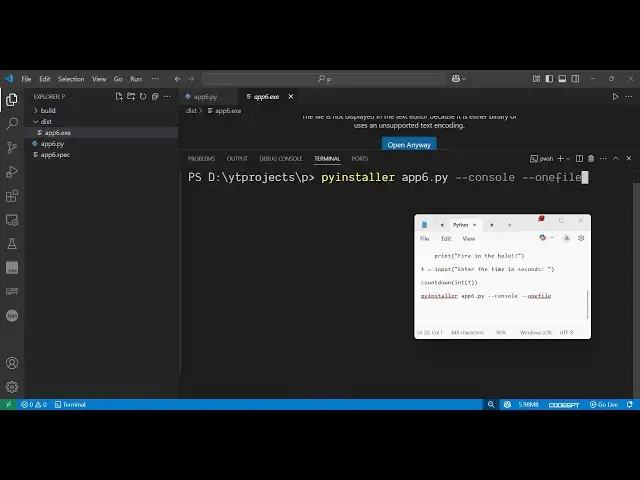640x480 pixels.
Task: Select app6.spec in Explorer tree
Action: coord(101,155)
